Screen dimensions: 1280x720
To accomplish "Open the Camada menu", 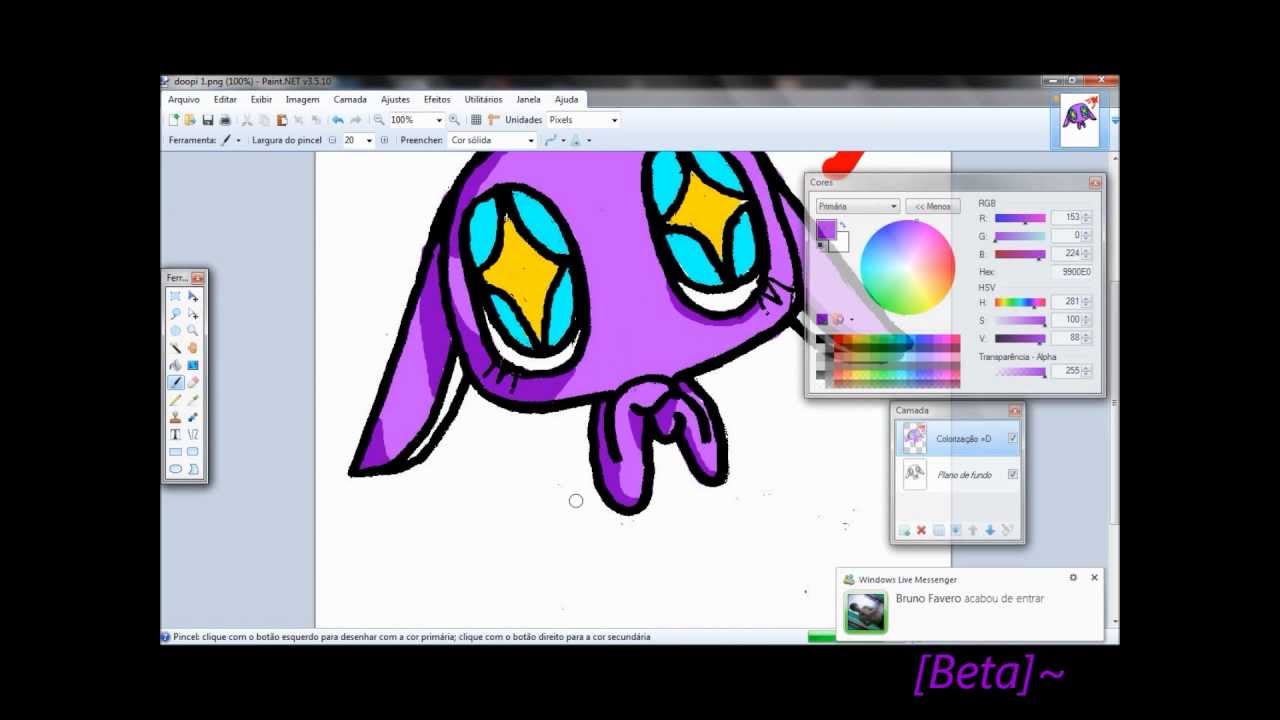I will (350, 100).
